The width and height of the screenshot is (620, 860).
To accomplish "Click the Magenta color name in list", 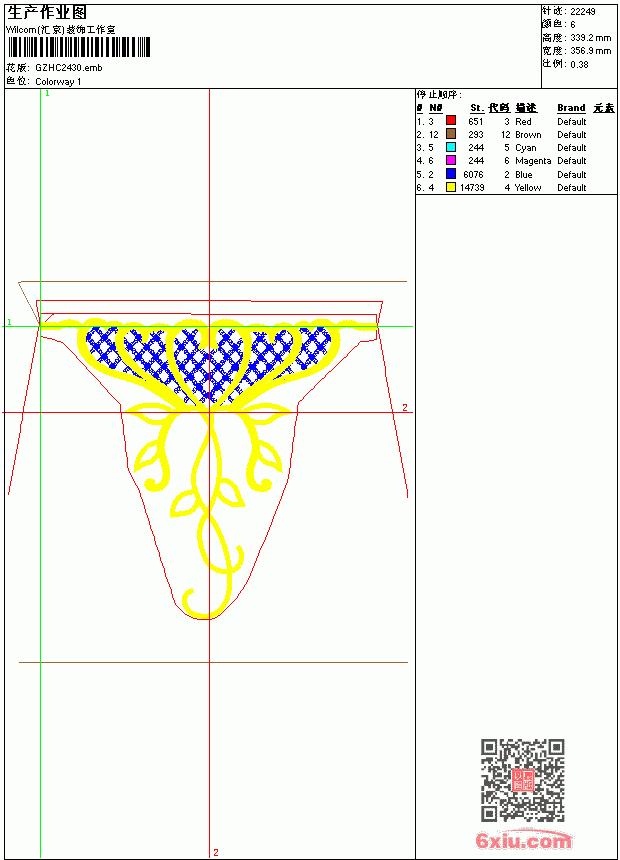I will pyautogui.click(x=533, y=161).
